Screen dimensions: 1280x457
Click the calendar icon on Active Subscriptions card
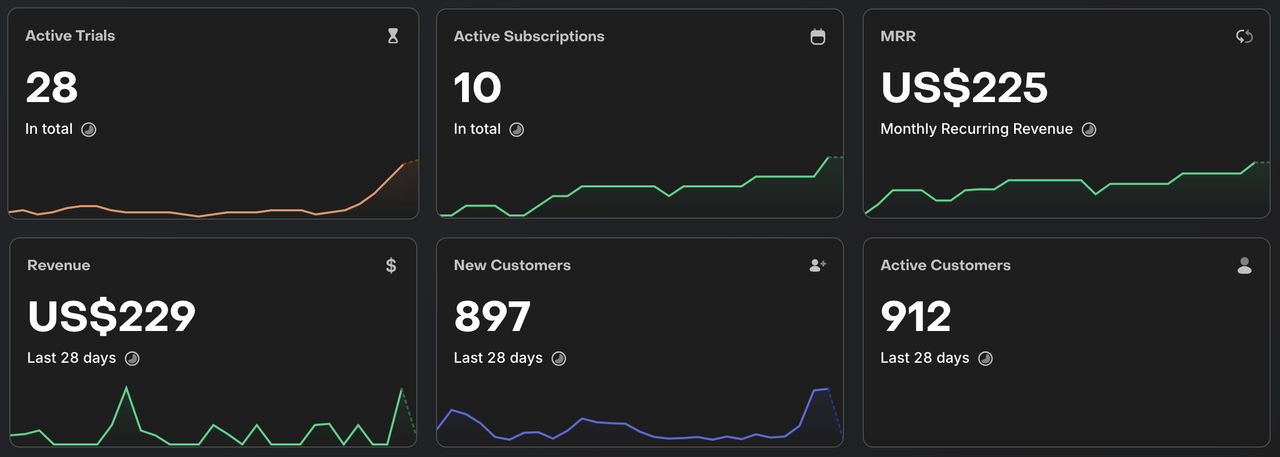pyautogui.click(x=818, y=36)
